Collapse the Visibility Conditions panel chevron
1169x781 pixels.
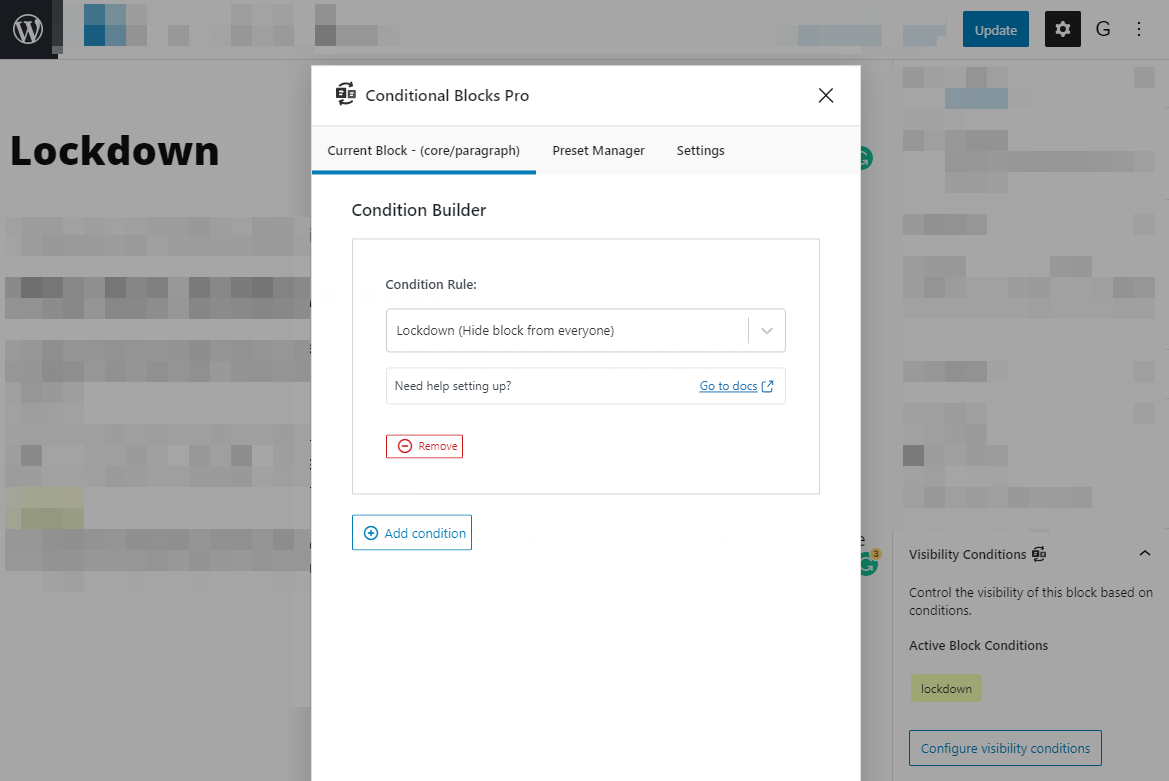1145,553
